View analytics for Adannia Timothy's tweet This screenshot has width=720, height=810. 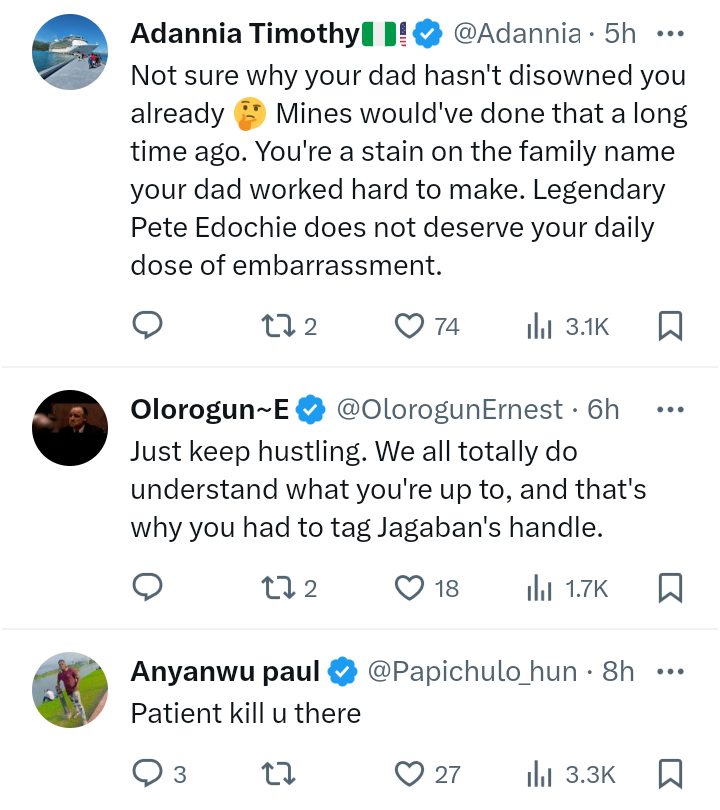pos(540,325)
